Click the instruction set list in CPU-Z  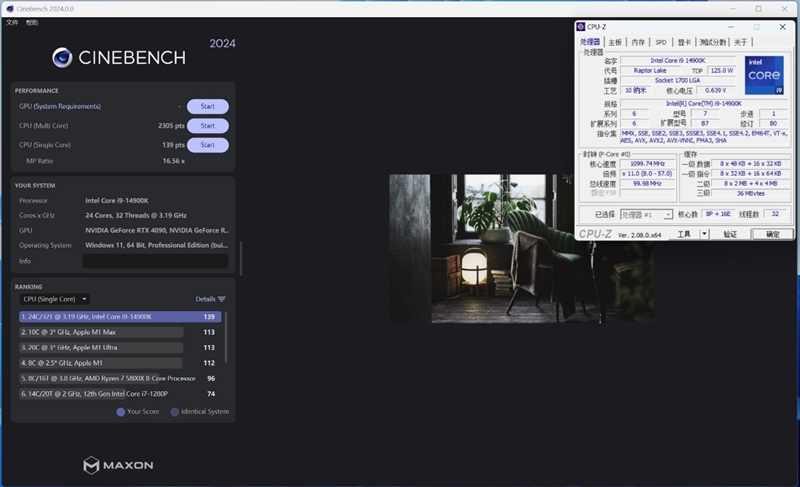pos(704,137)
